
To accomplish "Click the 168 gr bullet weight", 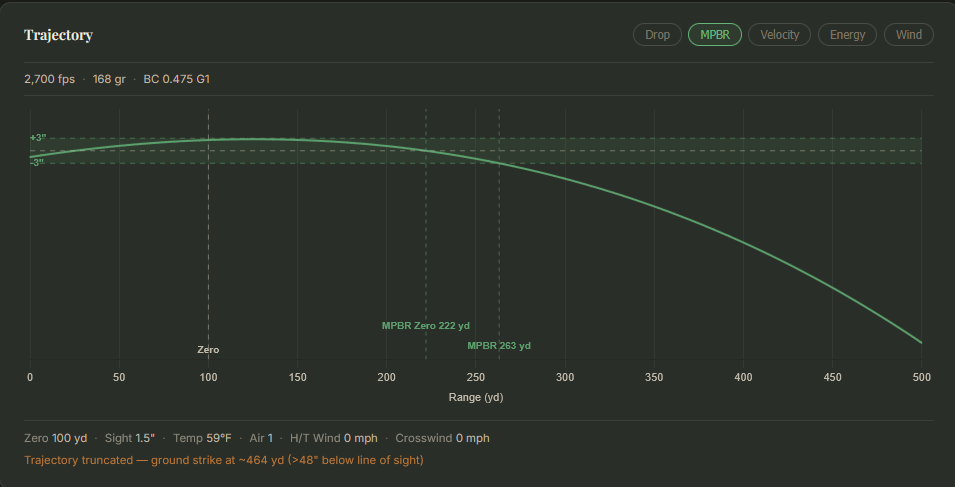I will pyautogui.click(x=109, y=79).
